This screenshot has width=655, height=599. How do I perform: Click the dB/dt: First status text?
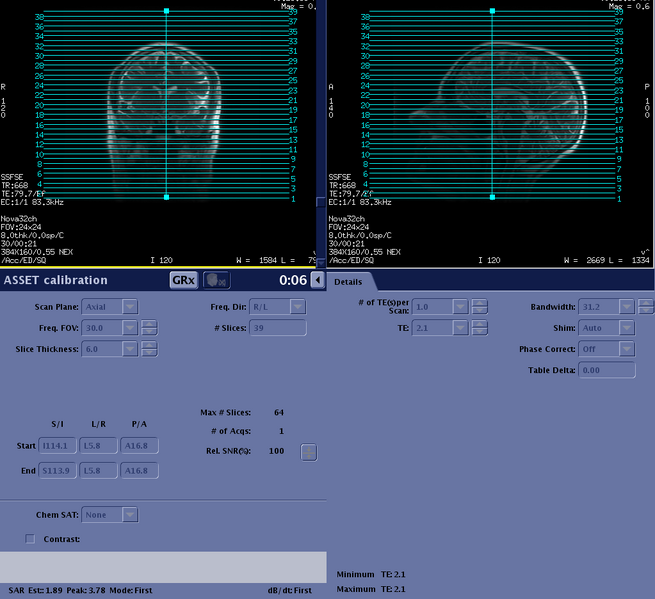pos(289,590)
